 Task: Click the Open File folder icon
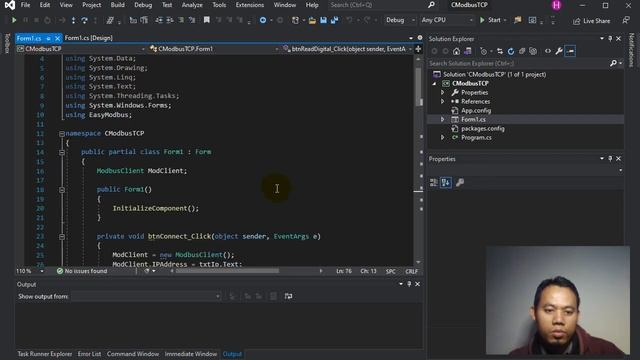click(312, 20)
